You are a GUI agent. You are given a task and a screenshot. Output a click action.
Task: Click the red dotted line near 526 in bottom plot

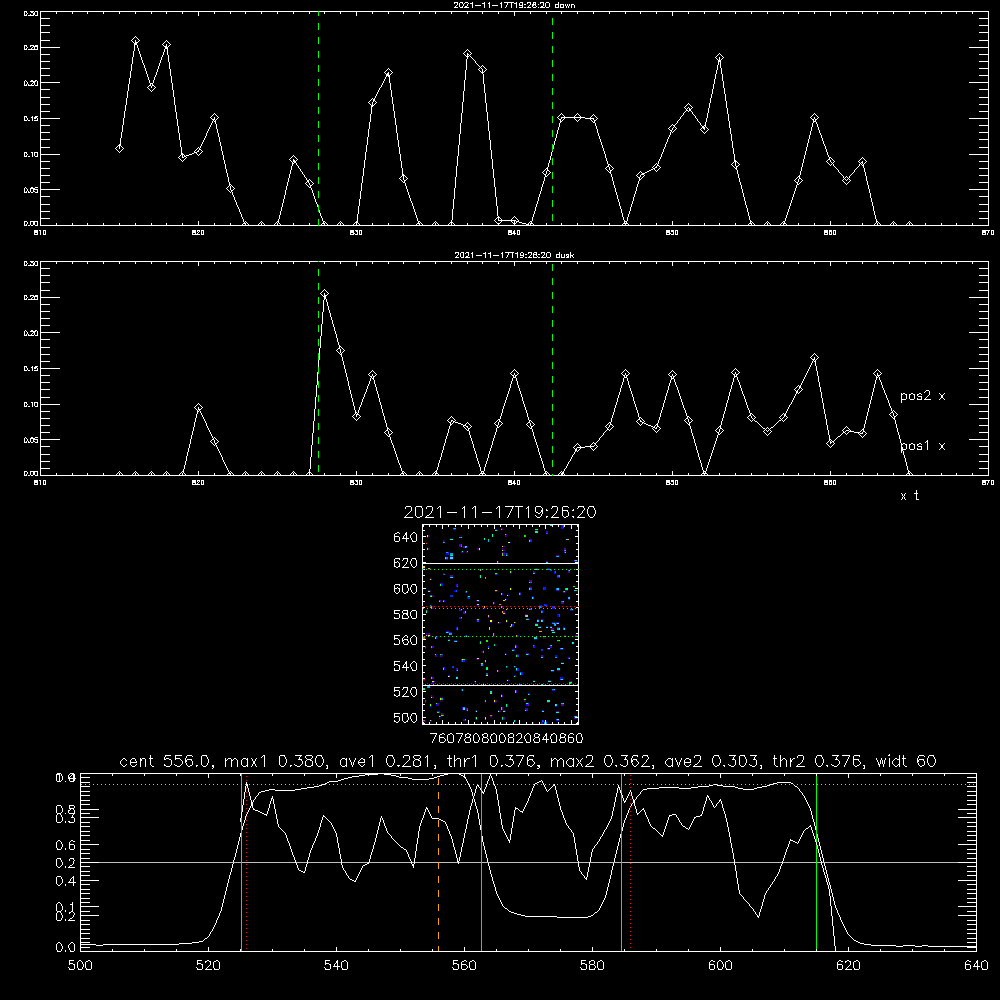pos(246,861)
